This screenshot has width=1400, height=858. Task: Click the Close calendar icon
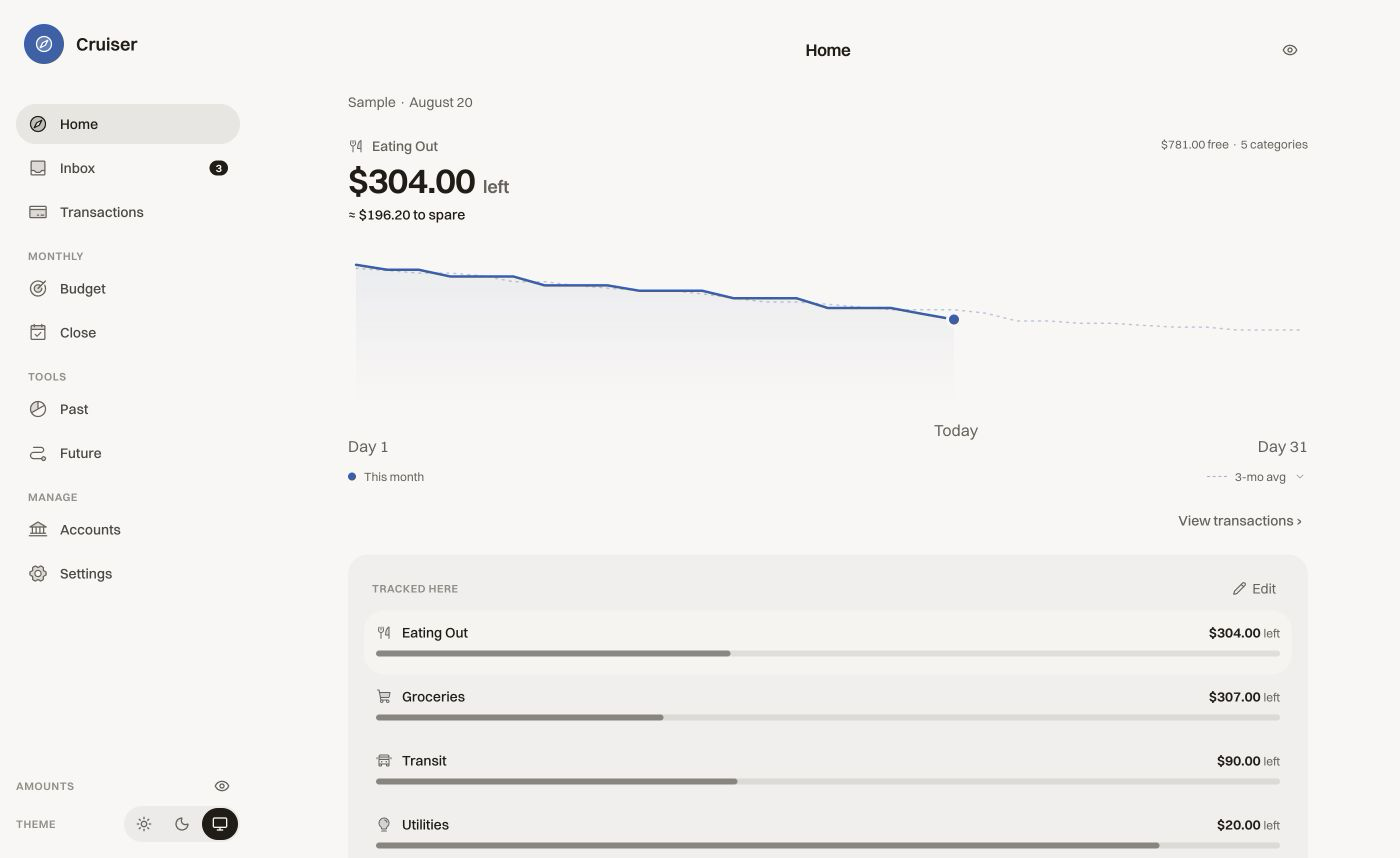pos(38,333)
